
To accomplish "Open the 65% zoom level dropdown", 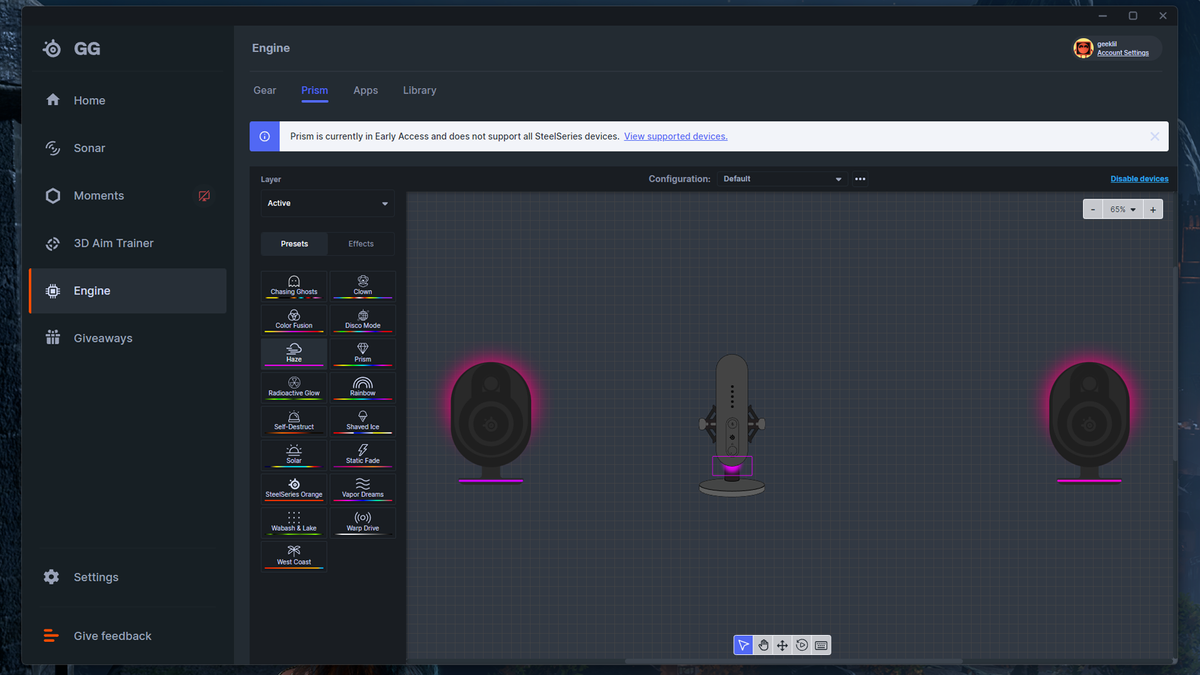I will tap(1123, 210).
